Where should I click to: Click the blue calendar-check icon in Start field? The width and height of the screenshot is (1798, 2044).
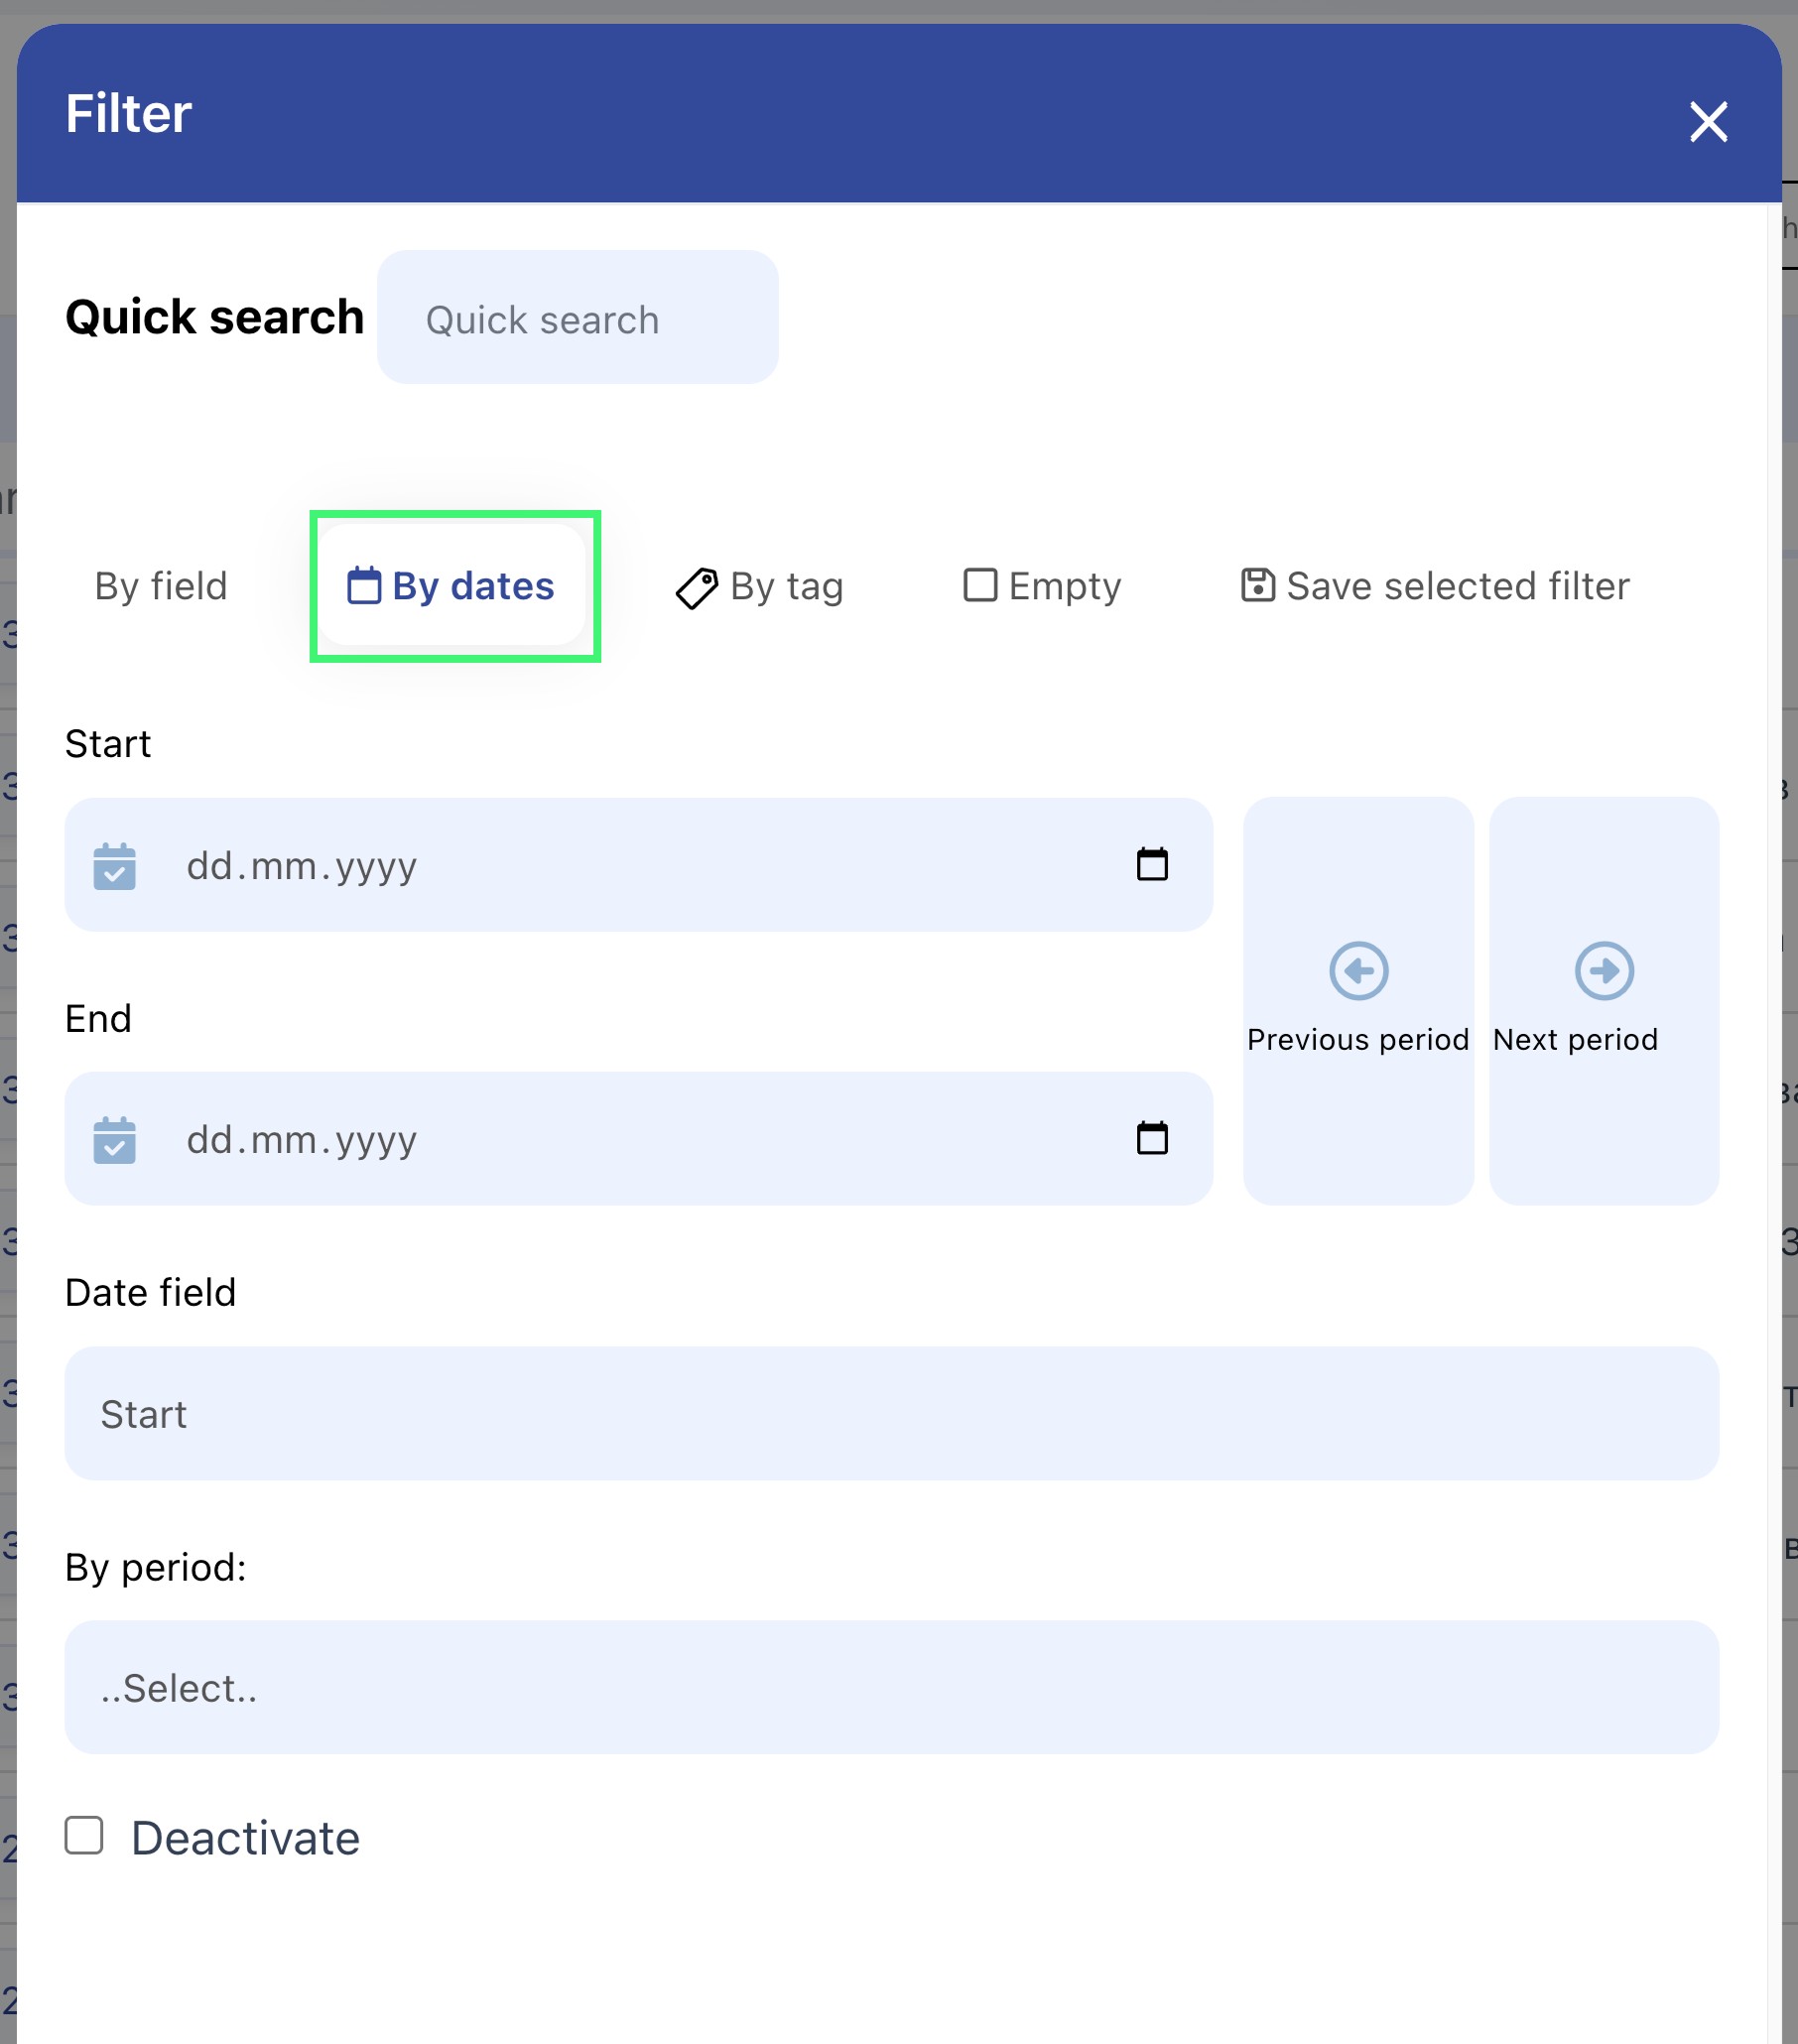115,866
